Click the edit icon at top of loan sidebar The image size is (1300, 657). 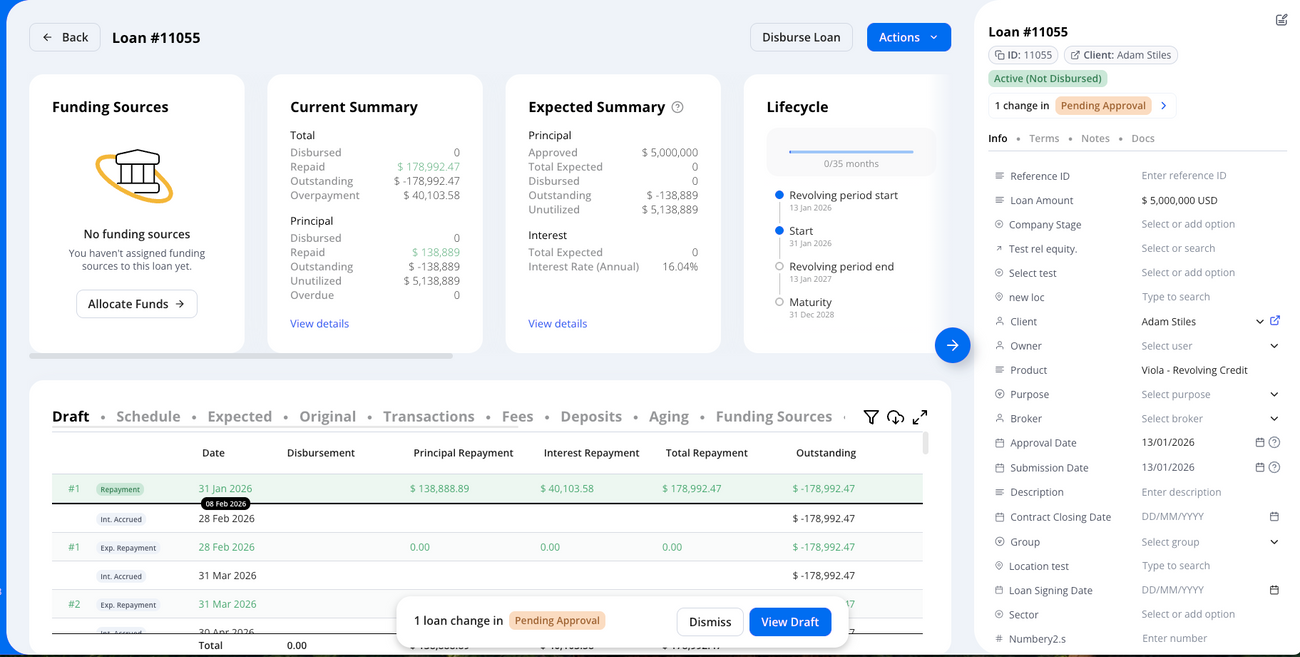coord(1282,20)
